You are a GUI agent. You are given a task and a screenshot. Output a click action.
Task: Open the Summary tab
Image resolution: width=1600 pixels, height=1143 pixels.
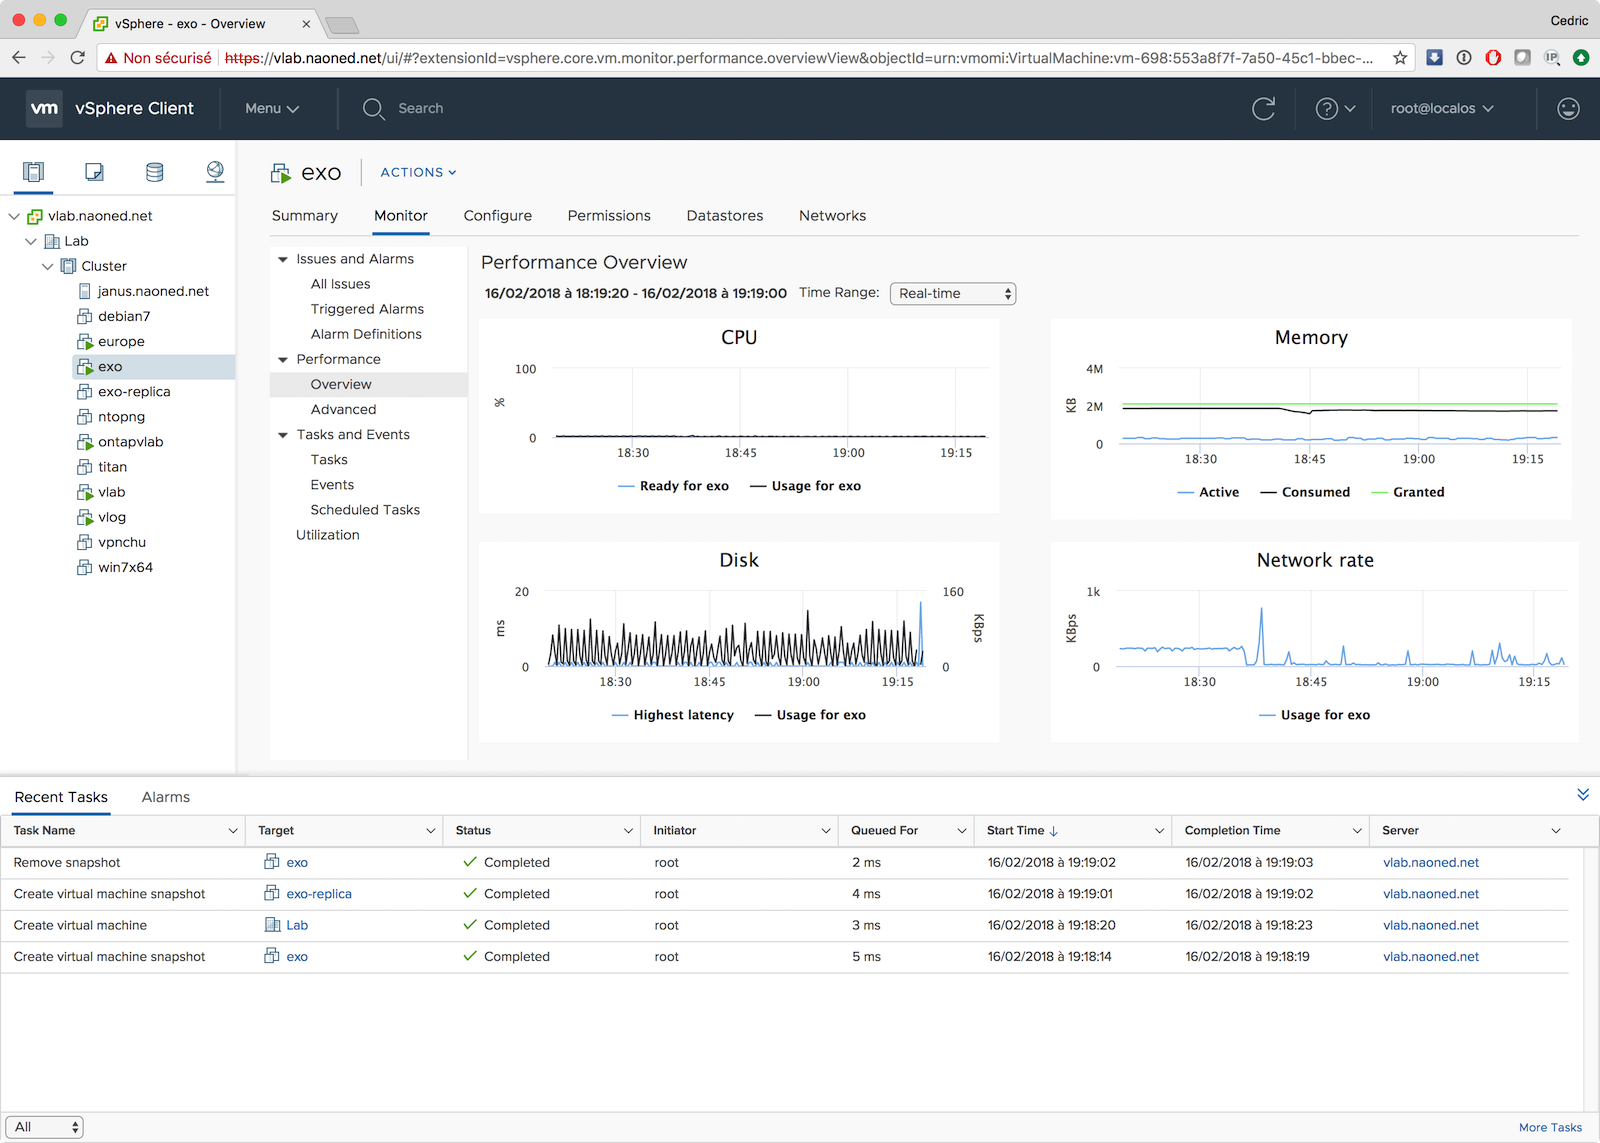(305, 216)
